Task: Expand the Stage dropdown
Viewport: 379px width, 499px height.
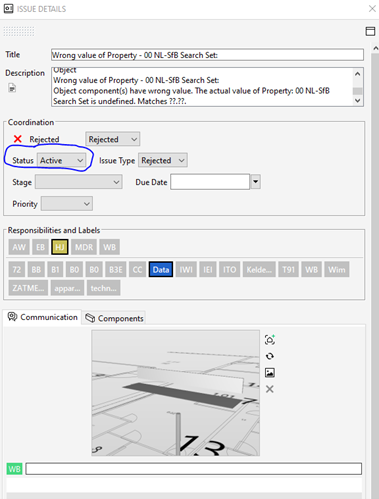Action: click(79, 182)
